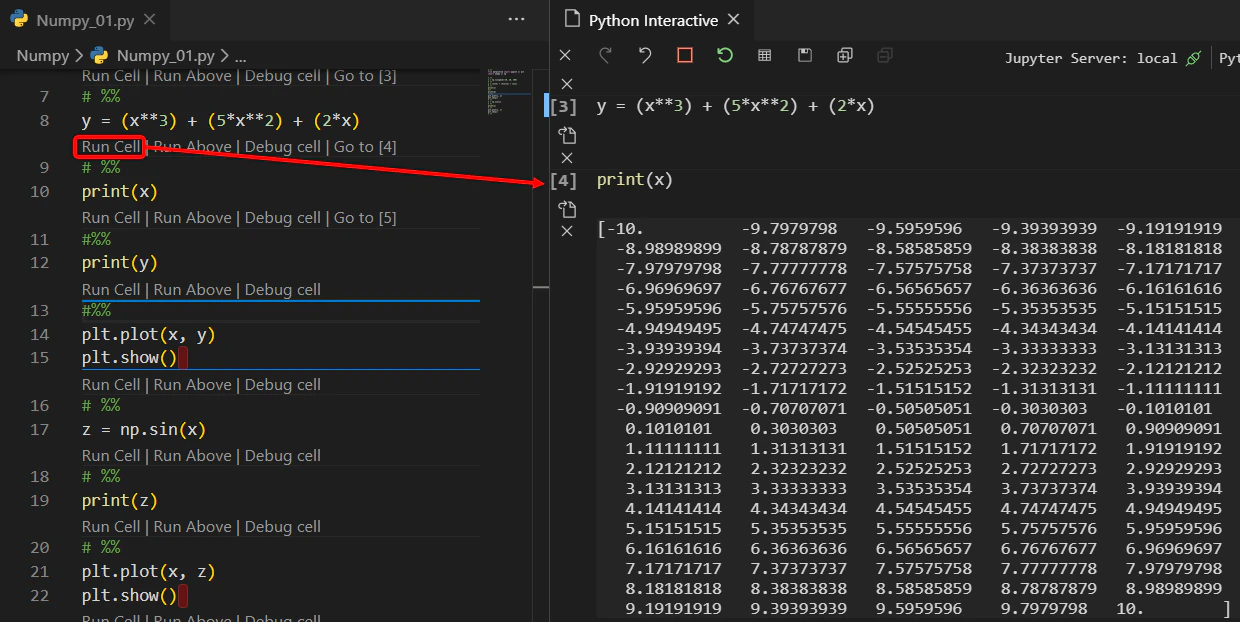Click Debug cell in the row with Go to [5]
Screen dimensions: 1240x622
tap(283, 218)
